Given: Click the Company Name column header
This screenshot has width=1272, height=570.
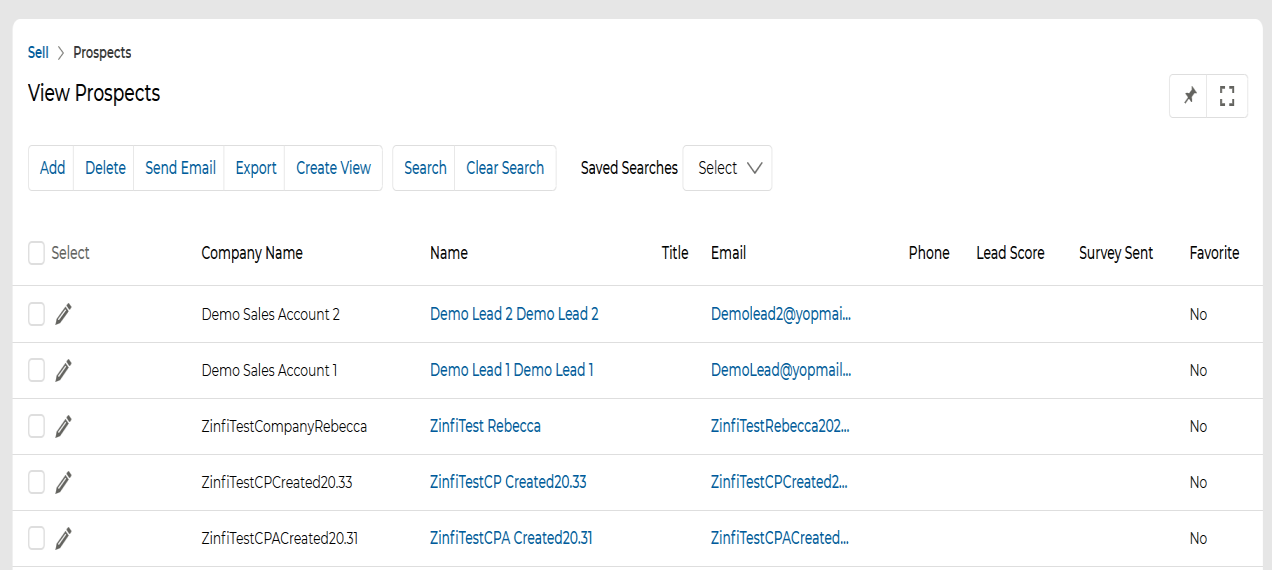Looking at the screenshot, I should point(252,253).
